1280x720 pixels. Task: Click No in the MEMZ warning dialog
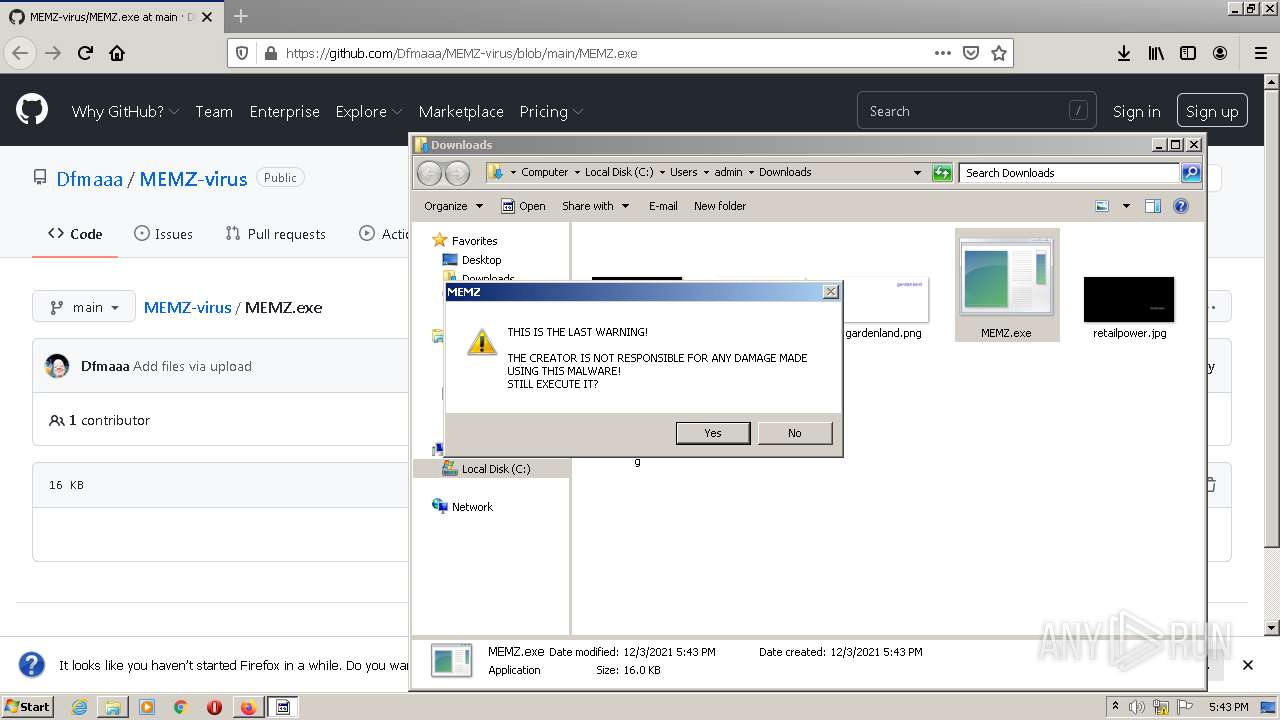point(794,433)
